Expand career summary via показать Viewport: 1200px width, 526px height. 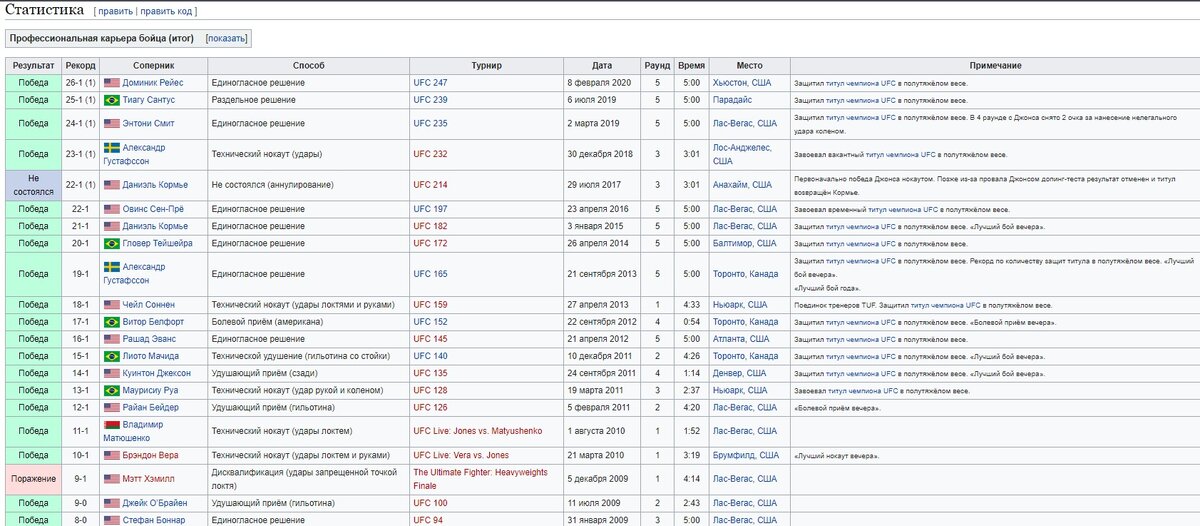226,38
